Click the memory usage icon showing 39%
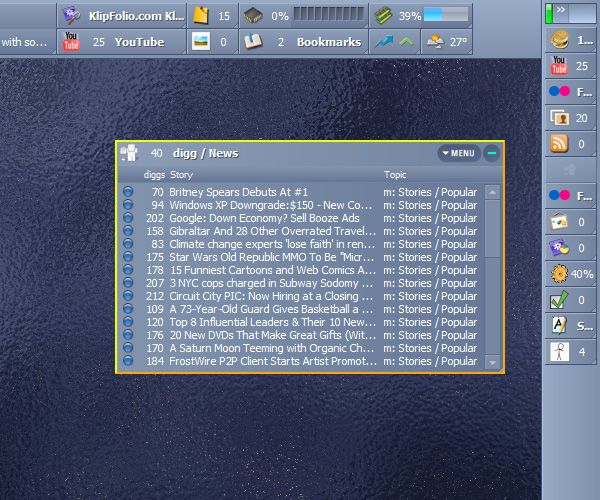The height and width of the screenshot is (500, 600). pyautogui.click(x=383, y=16)
